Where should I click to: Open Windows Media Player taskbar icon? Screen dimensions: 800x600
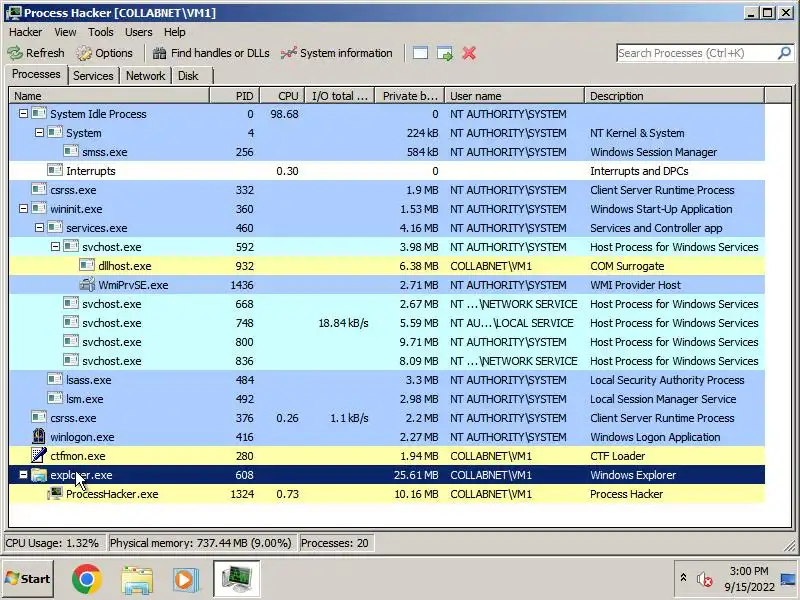[x=185, y=580]
